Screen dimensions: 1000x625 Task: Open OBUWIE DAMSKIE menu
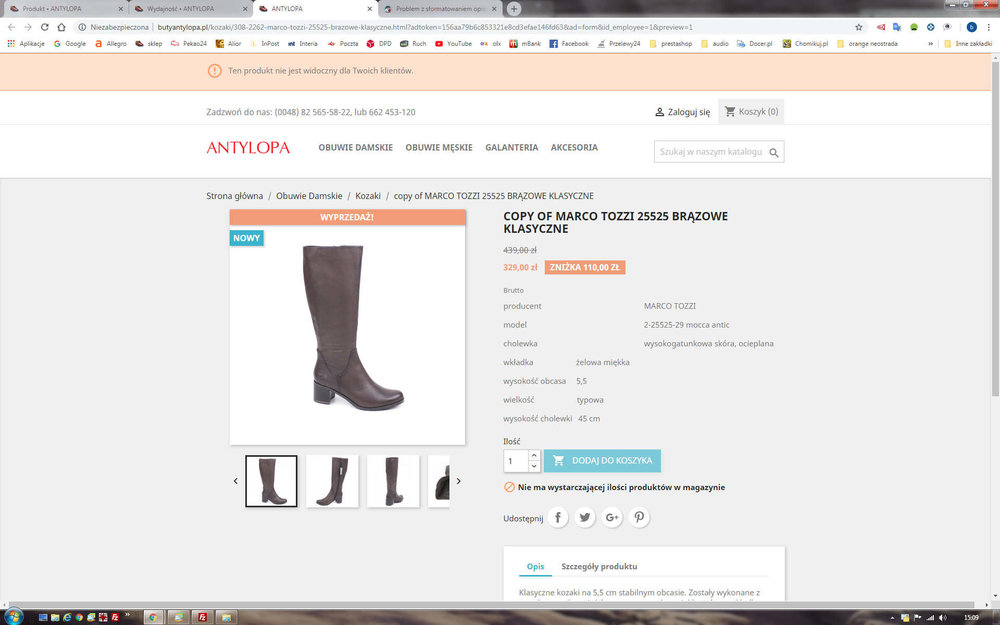pyautogui.click(x=355, y=147)
